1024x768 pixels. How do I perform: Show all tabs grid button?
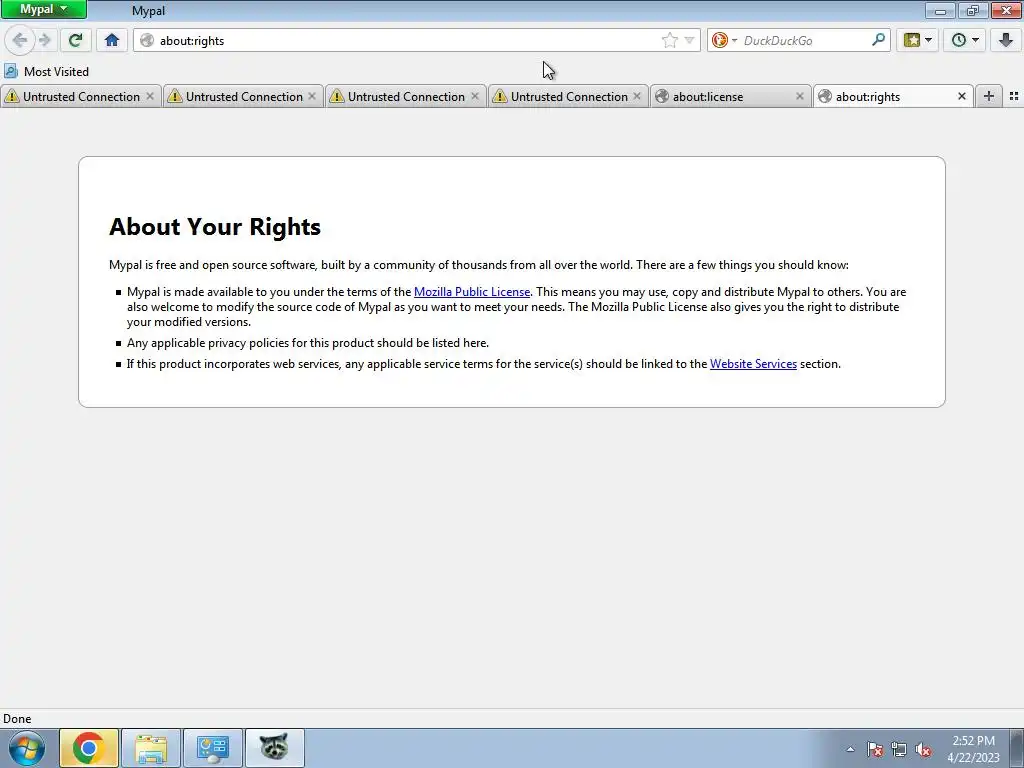(1014, 96)
